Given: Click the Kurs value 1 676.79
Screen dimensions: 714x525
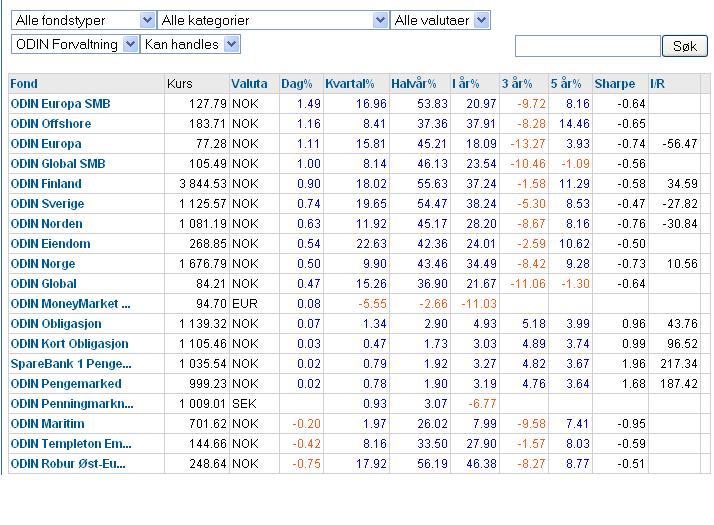Looking at the screenshot, I should (203, 264).
